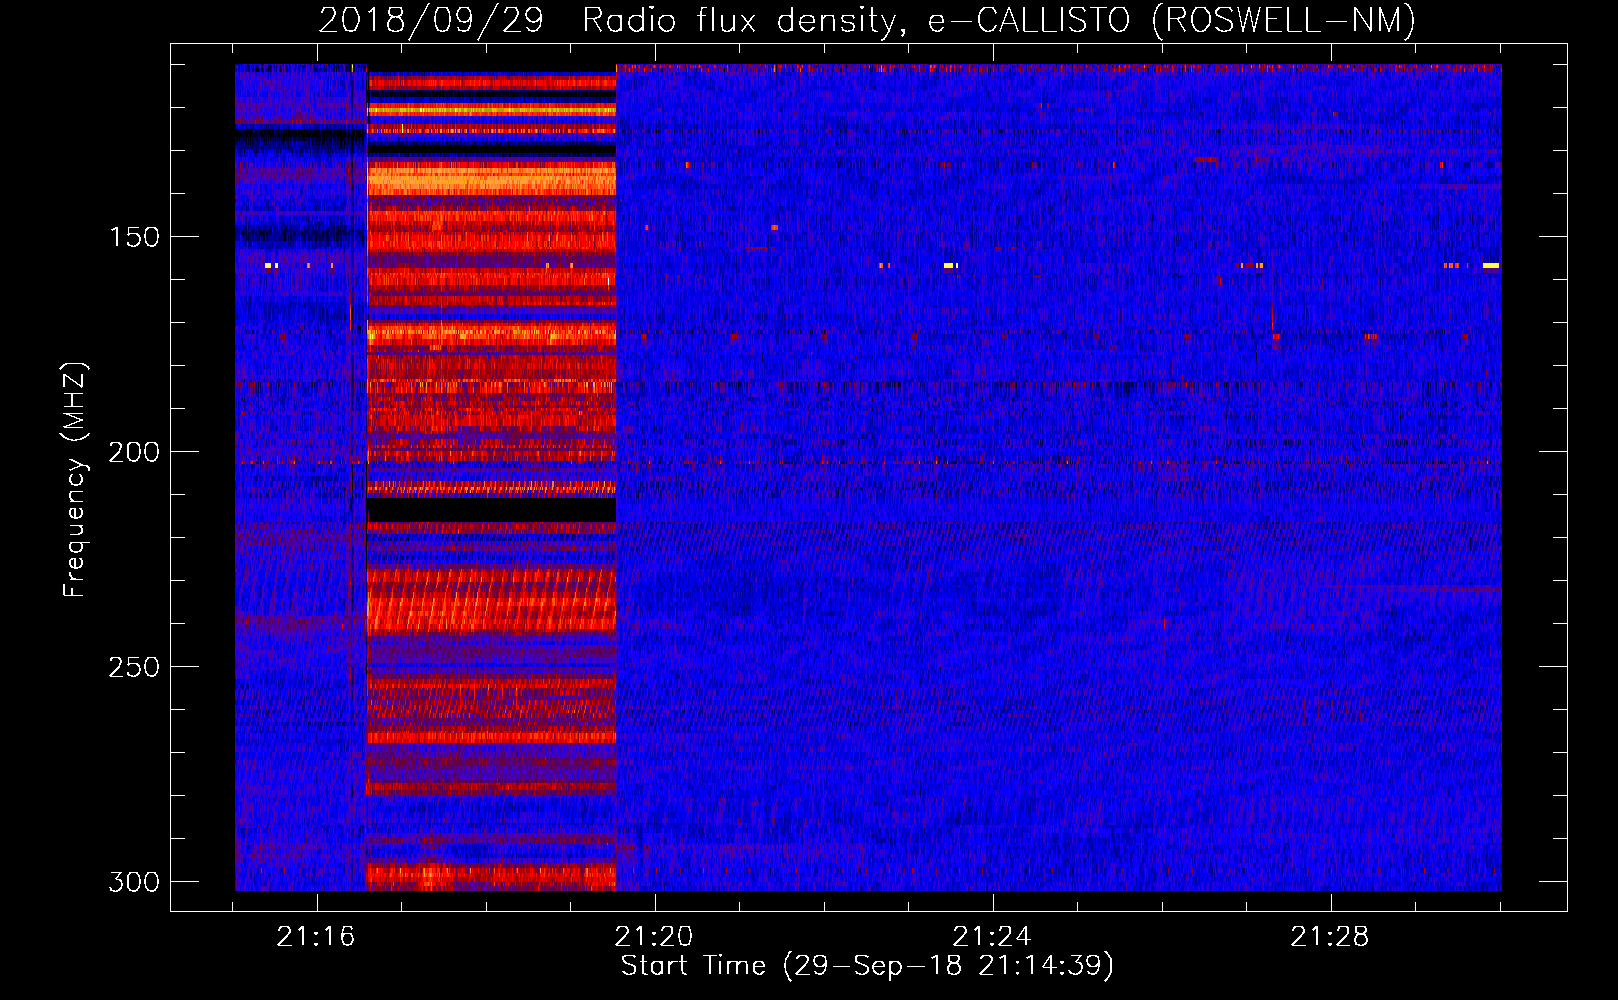
Task: Click the '21:16' time tick label
Action: 316,937
